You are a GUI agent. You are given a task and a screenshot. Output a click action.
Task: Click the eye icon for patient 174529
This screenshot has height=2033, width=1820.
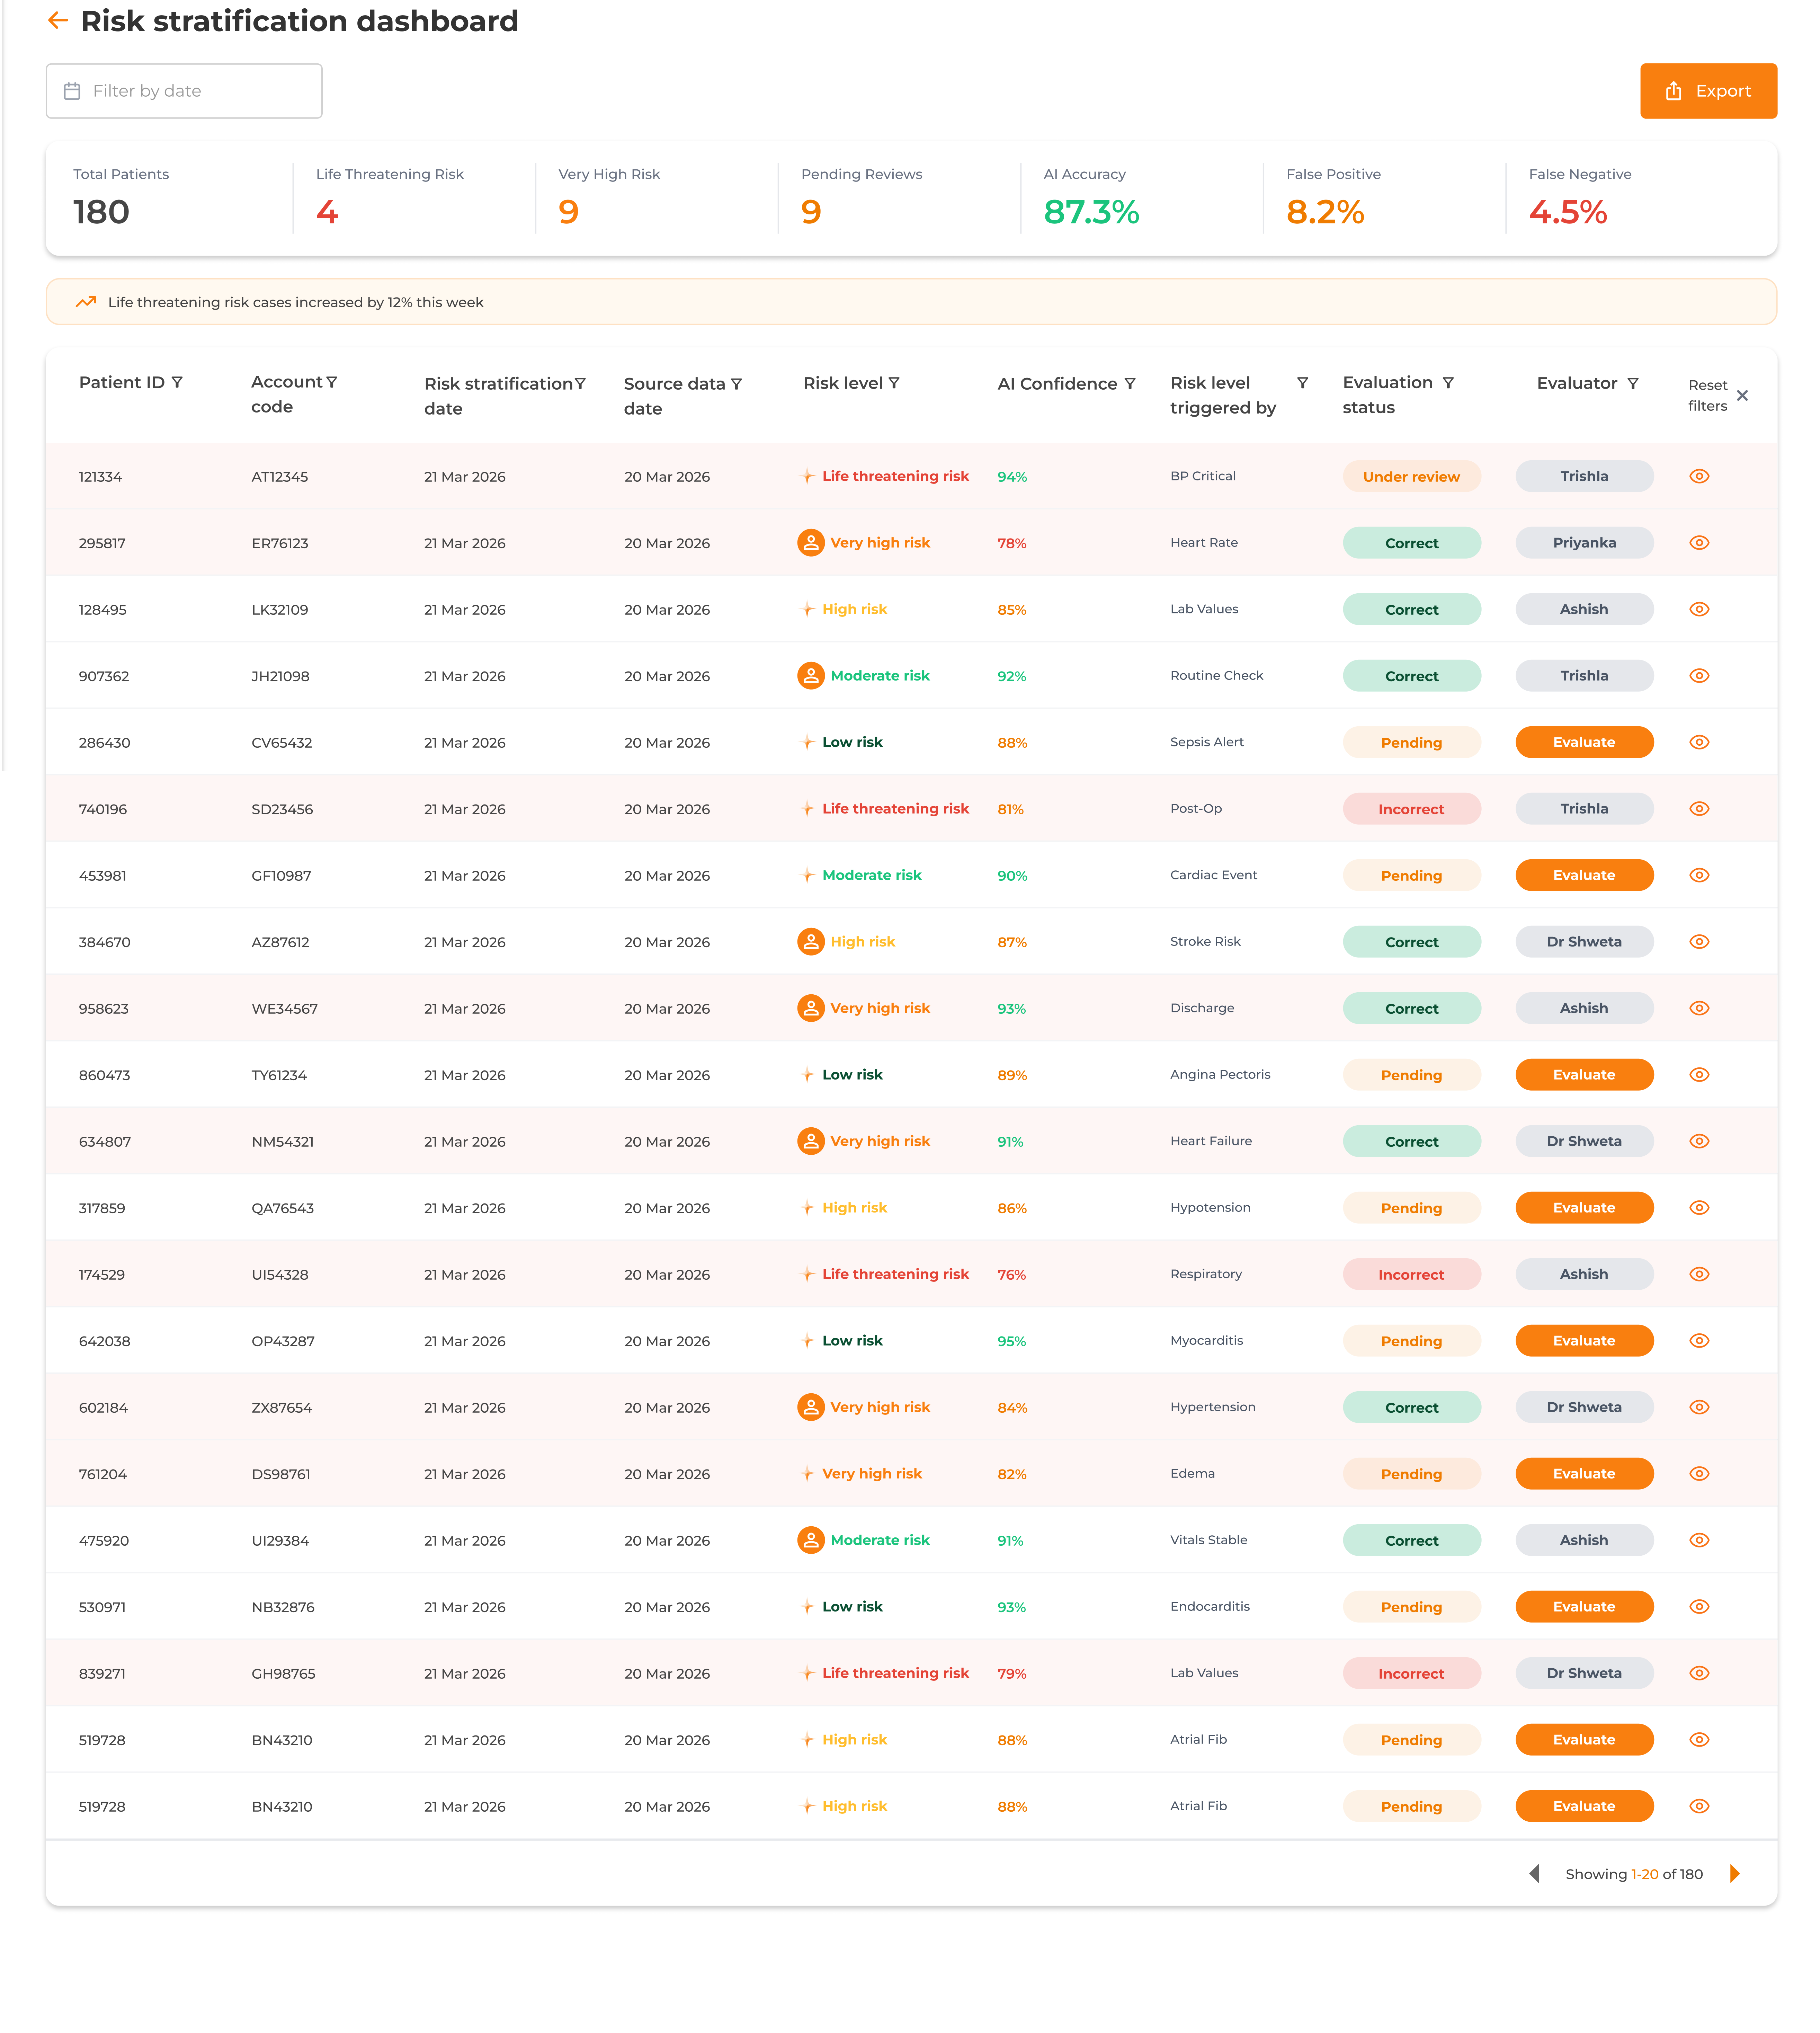[1699, 1274]
